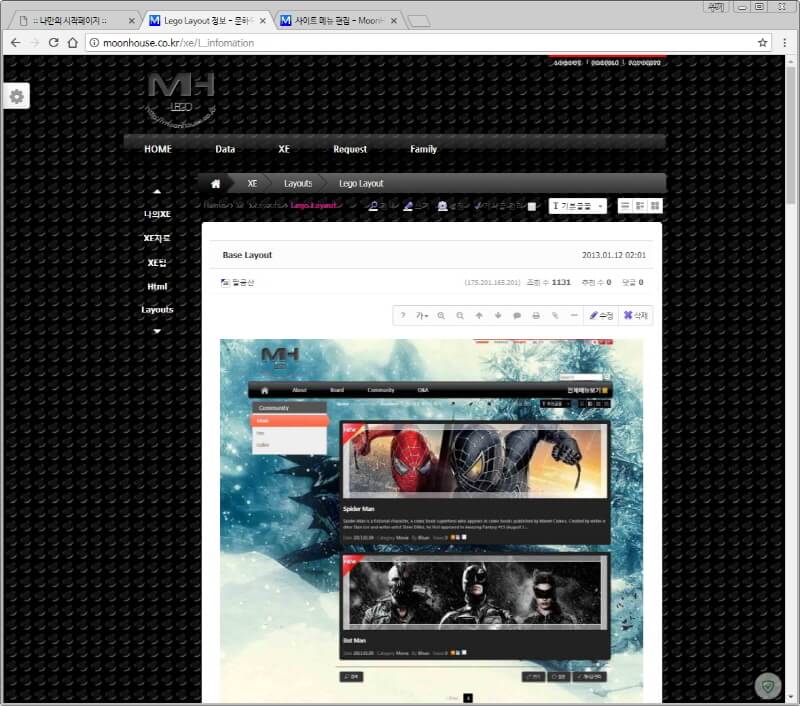Reload the page

coord(54,43)
